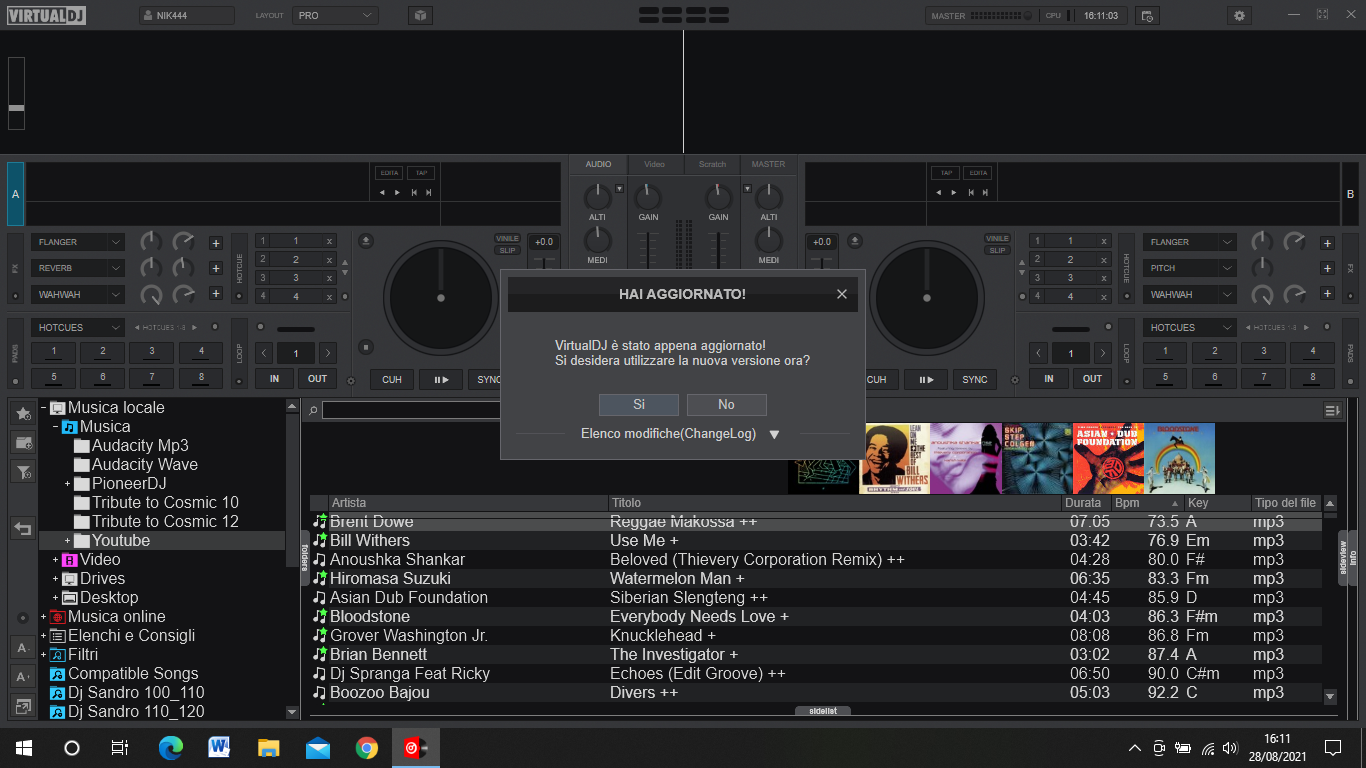Decline update with No button
Image resolution: width=1366 pixels, height=768 pixels.
tap(726, 404)
